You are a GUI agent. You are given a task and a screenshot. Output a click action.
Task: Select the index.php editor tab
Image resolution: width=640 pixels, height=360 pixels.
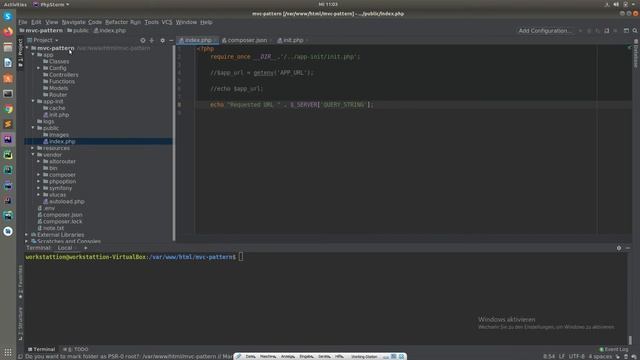pyautogui.click(x=198, y=40)
